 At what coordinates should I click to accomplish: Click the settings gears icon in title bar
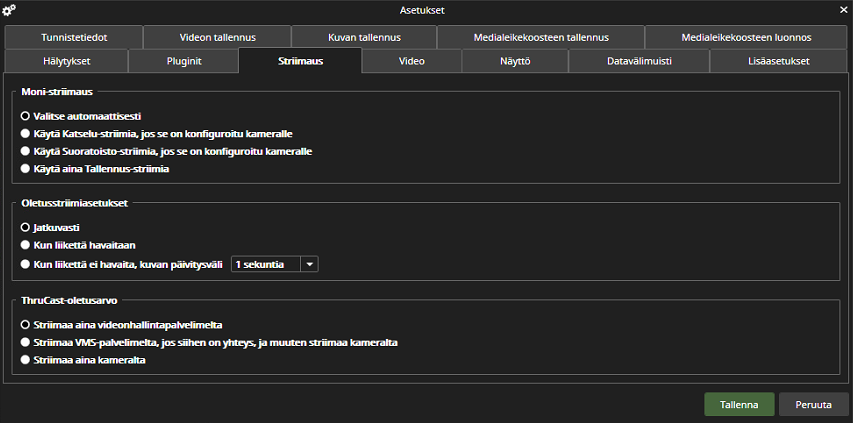[x=9, y=10]
